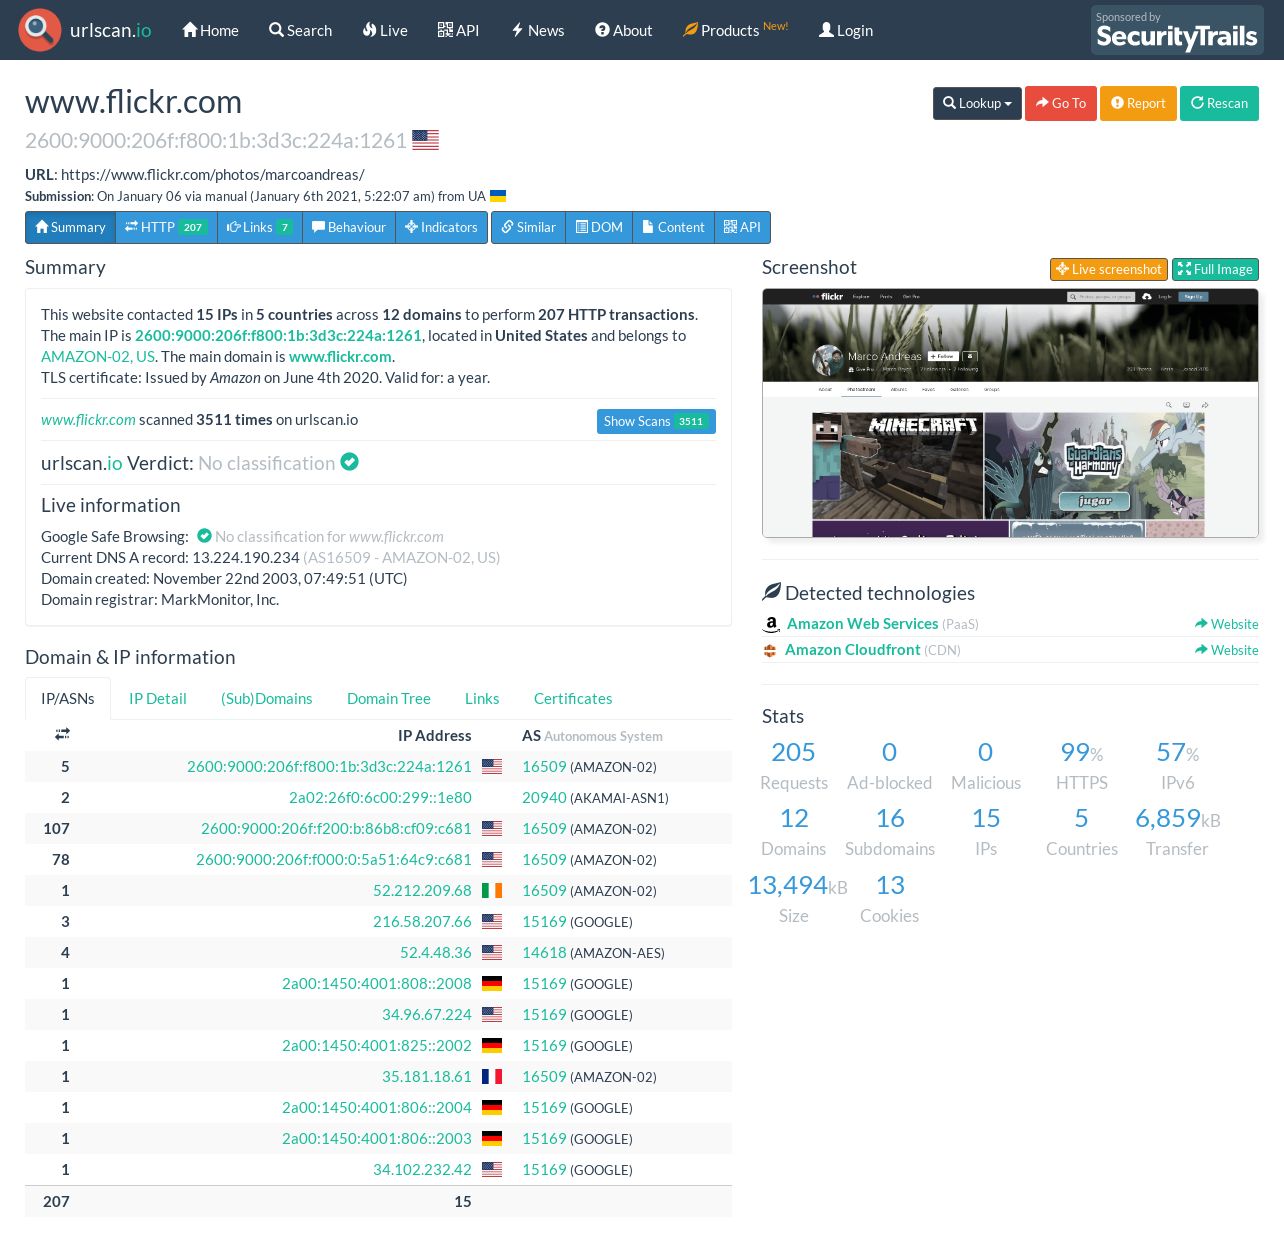Image resolution: width=1284 pixels, height=1238 pixels.
Task: Click the green verdict checkmark icon
Action: 349,462
